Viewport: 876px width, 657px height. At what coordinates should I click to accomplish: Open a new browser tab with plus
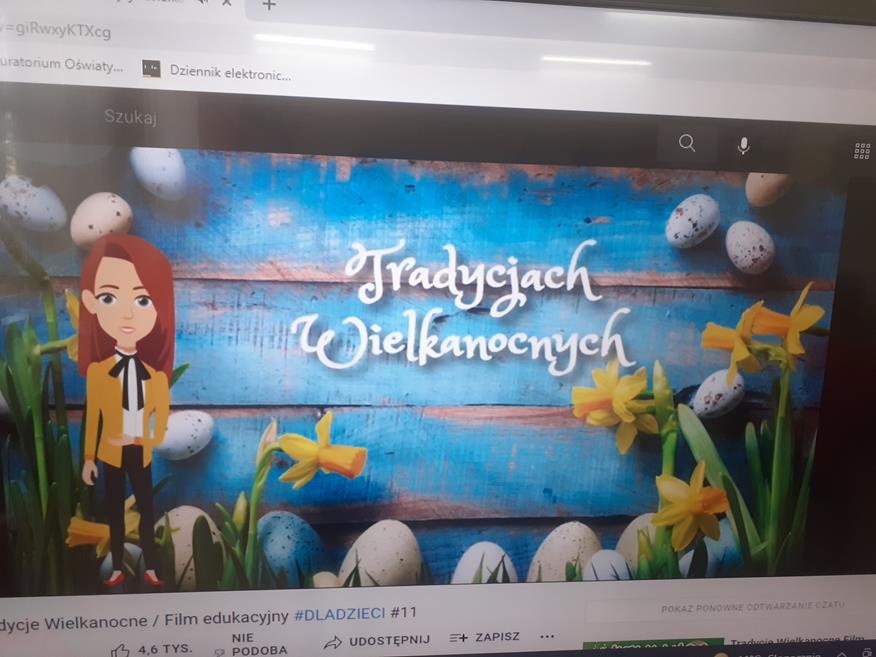click(268, 5)
